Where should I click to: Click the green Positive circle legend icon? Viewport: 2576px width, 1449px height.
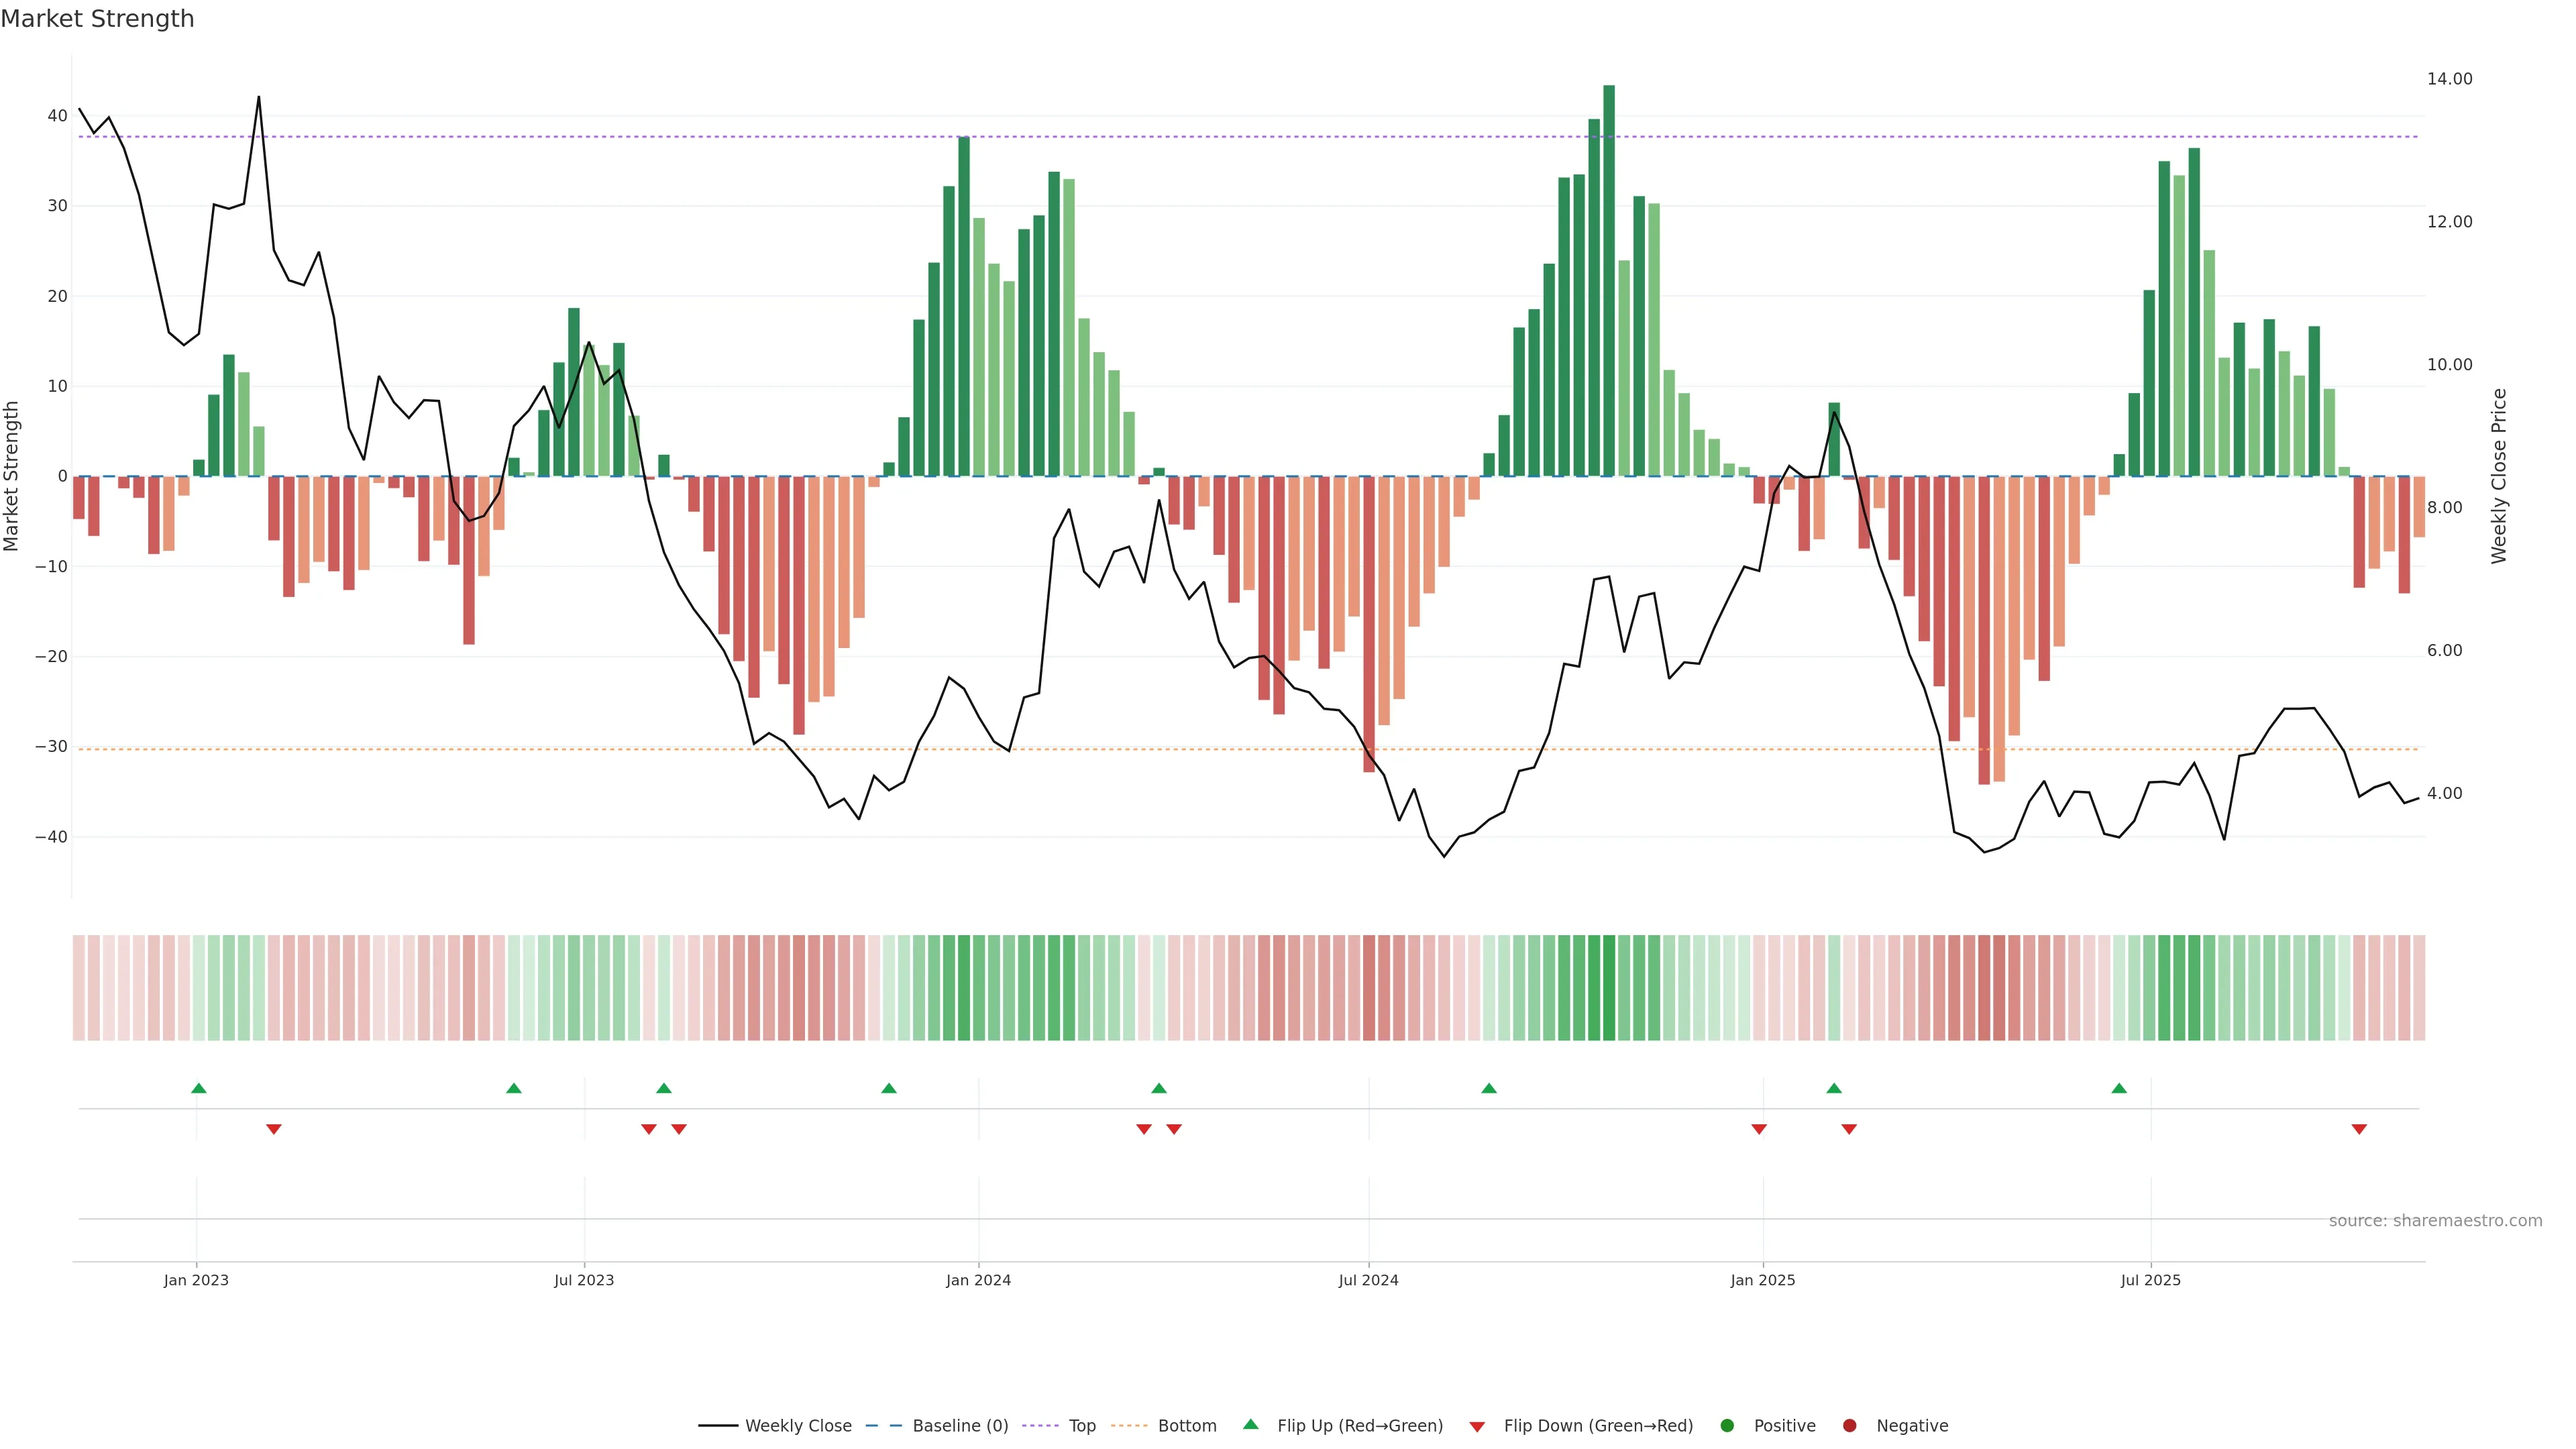(1727, 1425)
